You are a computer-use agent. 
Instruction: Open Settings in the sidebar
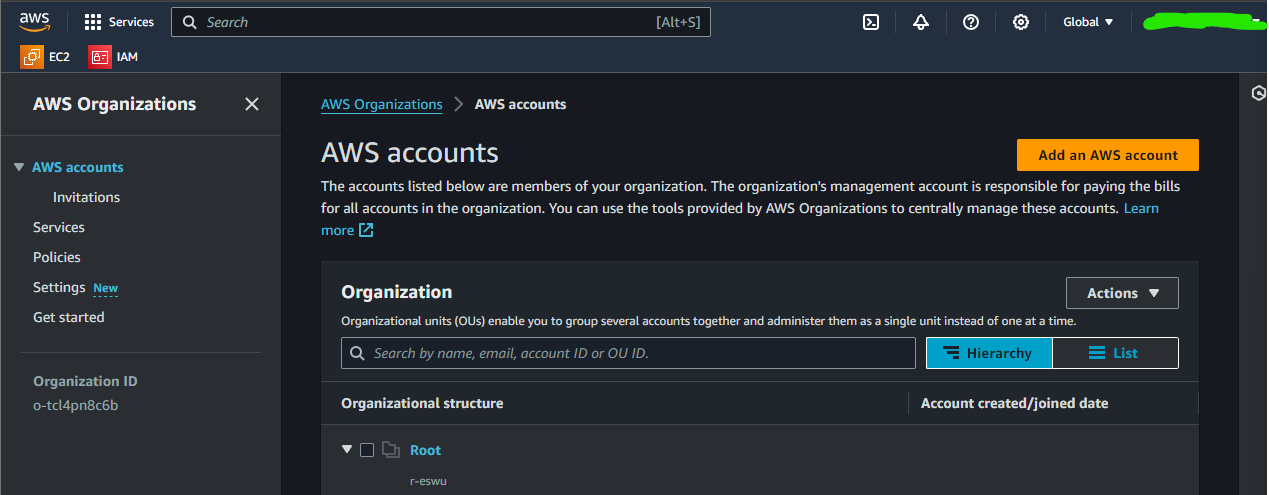click(59, 287)
